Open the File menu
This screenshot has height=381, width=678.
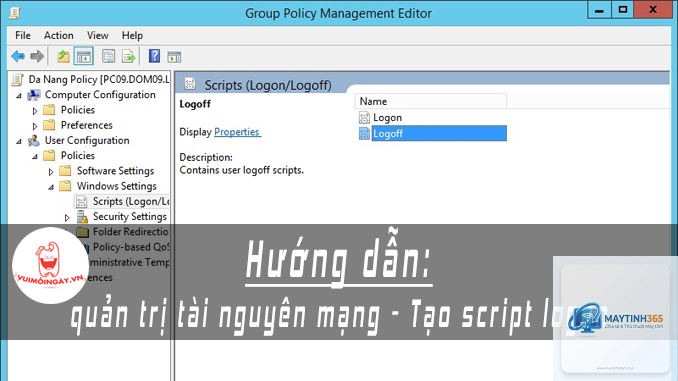click(x=23, y=35)
